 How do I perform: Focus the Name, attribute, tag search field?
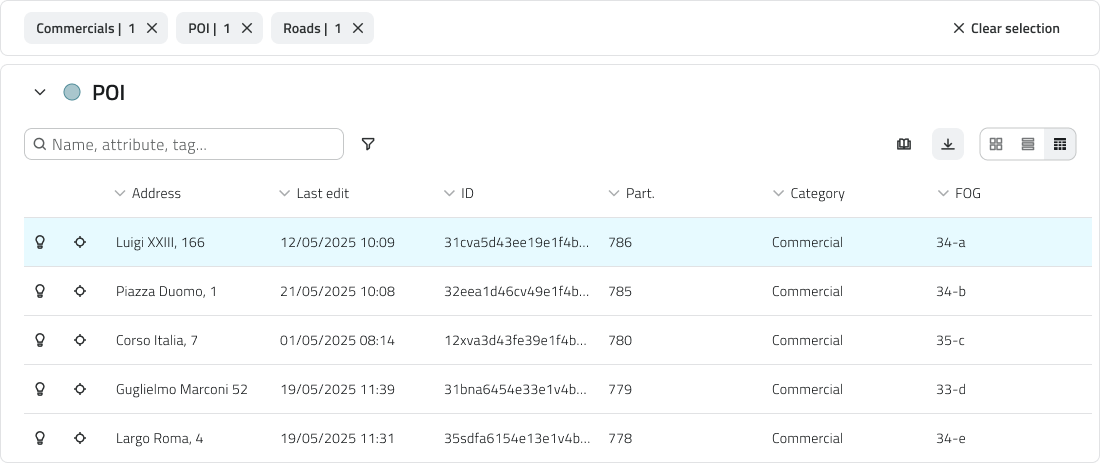coord(190,145)
